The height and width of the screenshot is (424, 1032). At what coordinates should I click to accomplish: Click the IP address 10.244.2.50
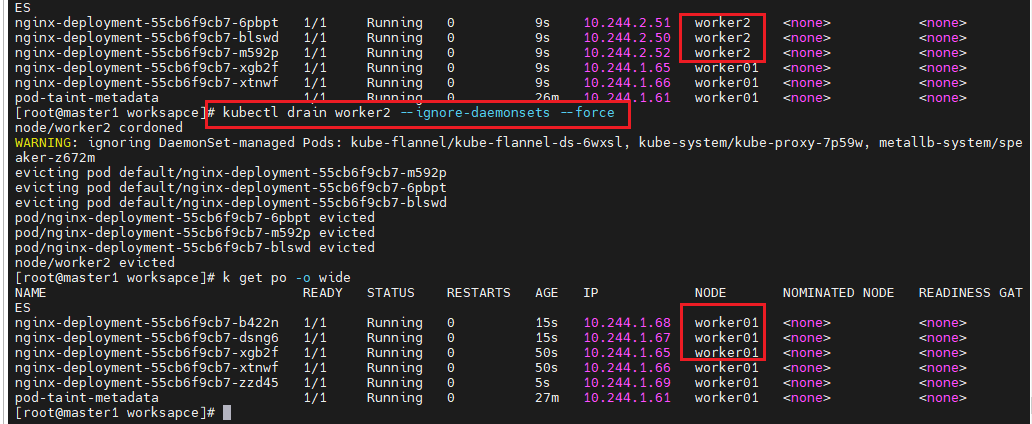point(627,38)
